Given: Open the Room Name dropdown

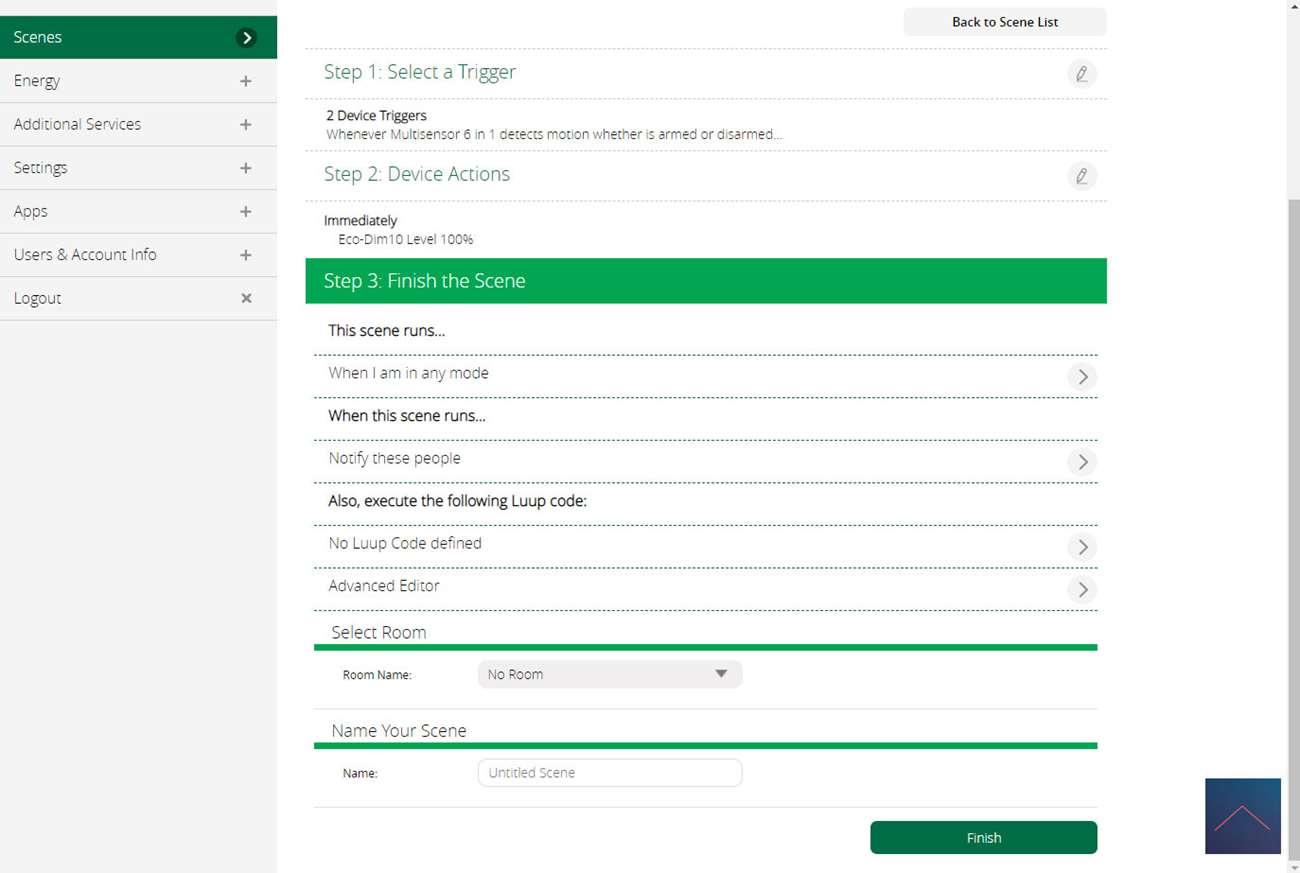Looking at the screenshot, I should (x=609, y=674).
